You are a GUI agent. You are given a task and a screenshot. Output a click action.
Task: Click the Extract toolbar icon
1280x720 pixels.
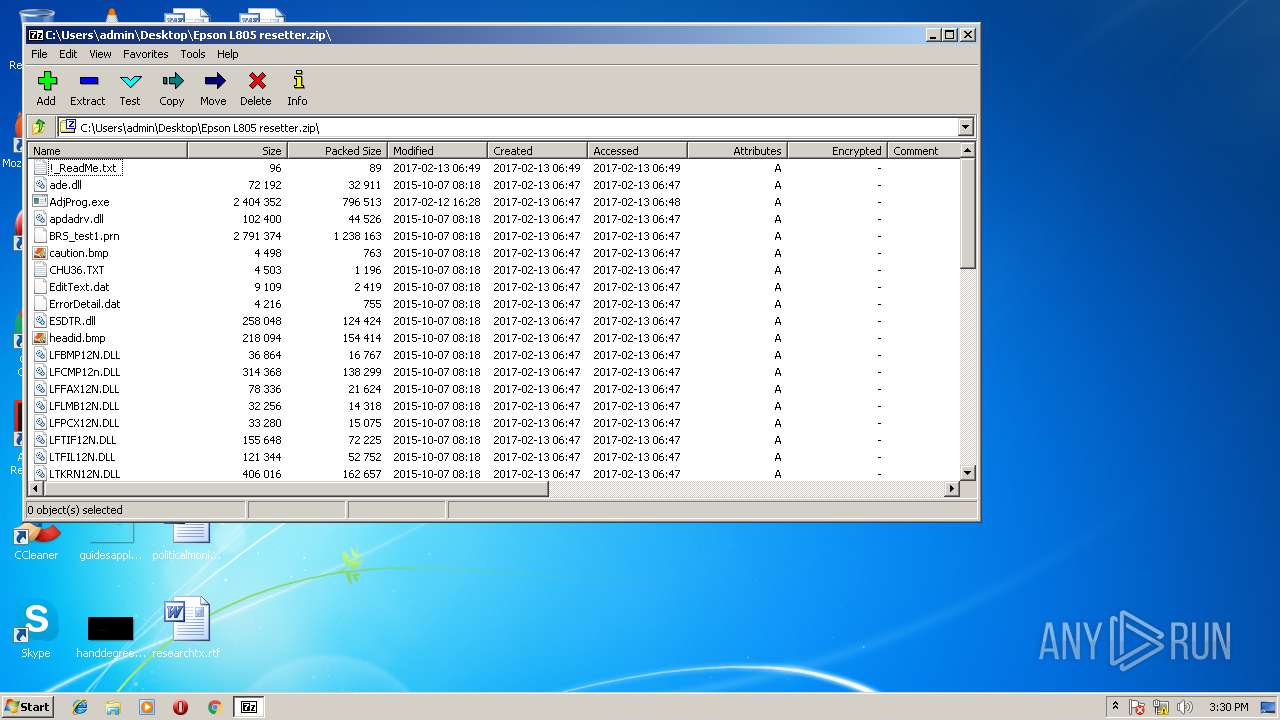(88, 82)
